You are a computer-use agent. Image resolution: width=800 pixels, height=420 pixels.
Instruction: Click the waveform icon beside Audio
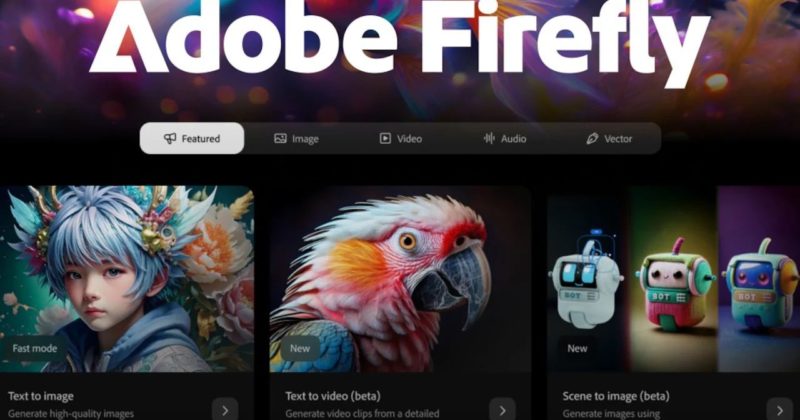coord(489,138)
